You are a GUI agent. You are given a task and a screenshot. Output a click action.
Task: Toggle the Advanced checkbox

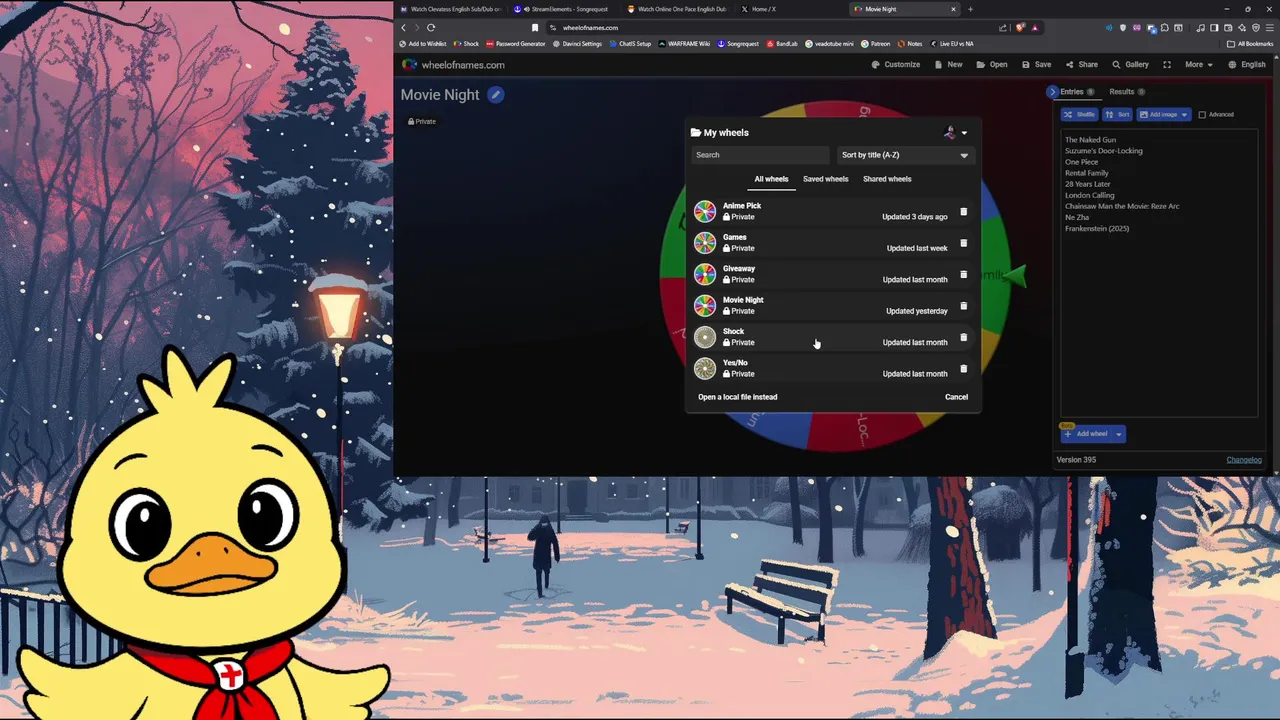(1202, 115)
